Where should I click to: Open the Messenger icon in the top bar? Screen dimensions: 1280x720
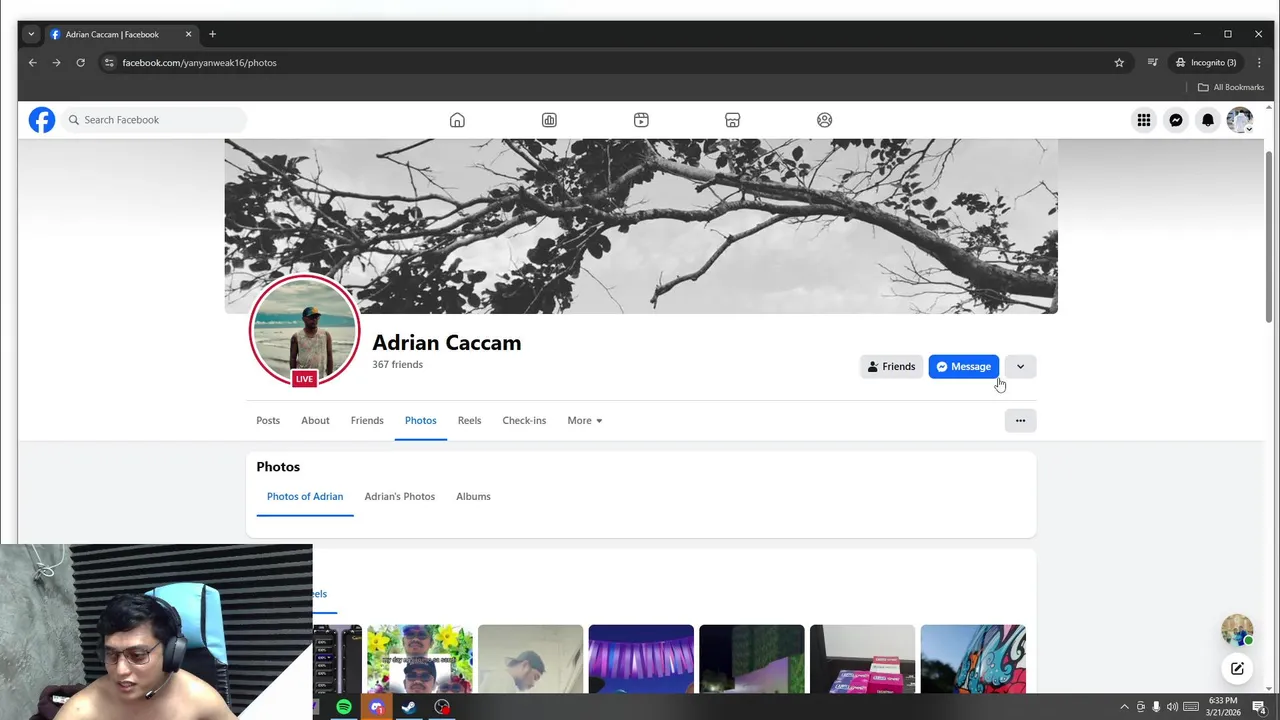pyautogui.click(x=1176, y=120)
